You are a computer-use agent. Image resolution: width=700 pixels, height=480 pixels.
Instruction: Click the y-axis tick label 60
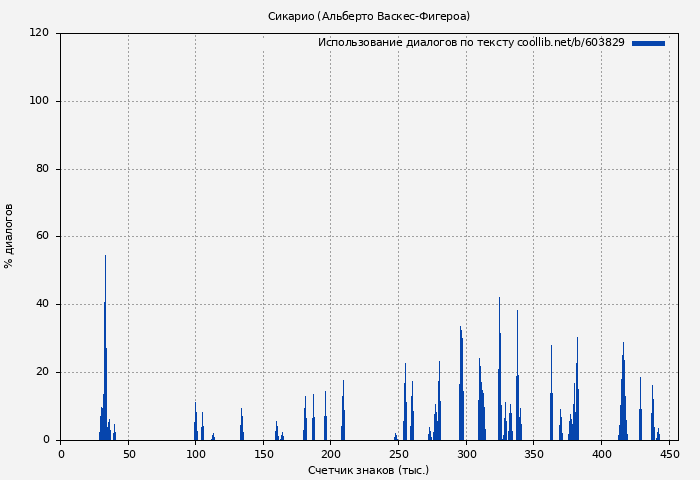[42, 237]
